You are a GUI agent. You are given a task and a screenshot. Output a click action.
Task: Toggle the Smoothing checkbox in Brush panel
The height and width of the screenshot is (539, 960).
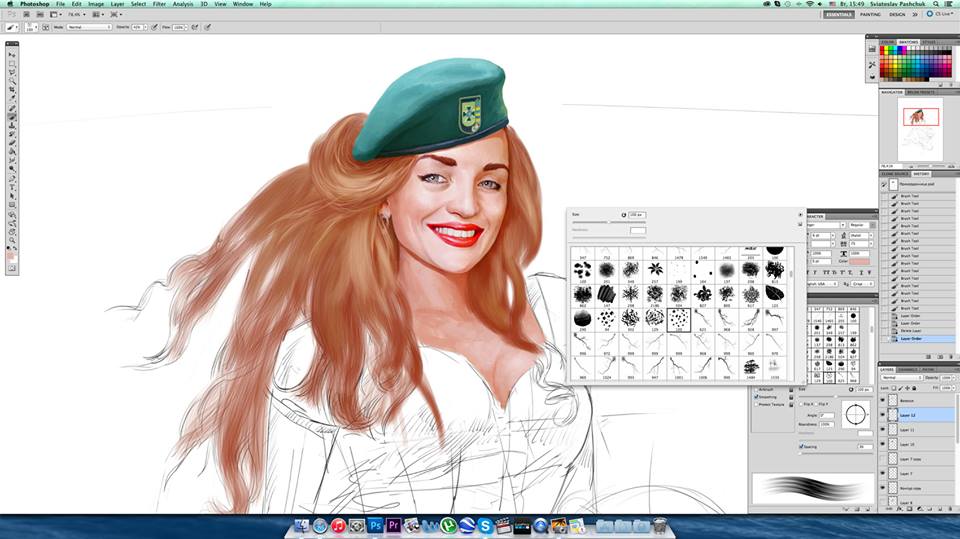click(x=757, y=397)
